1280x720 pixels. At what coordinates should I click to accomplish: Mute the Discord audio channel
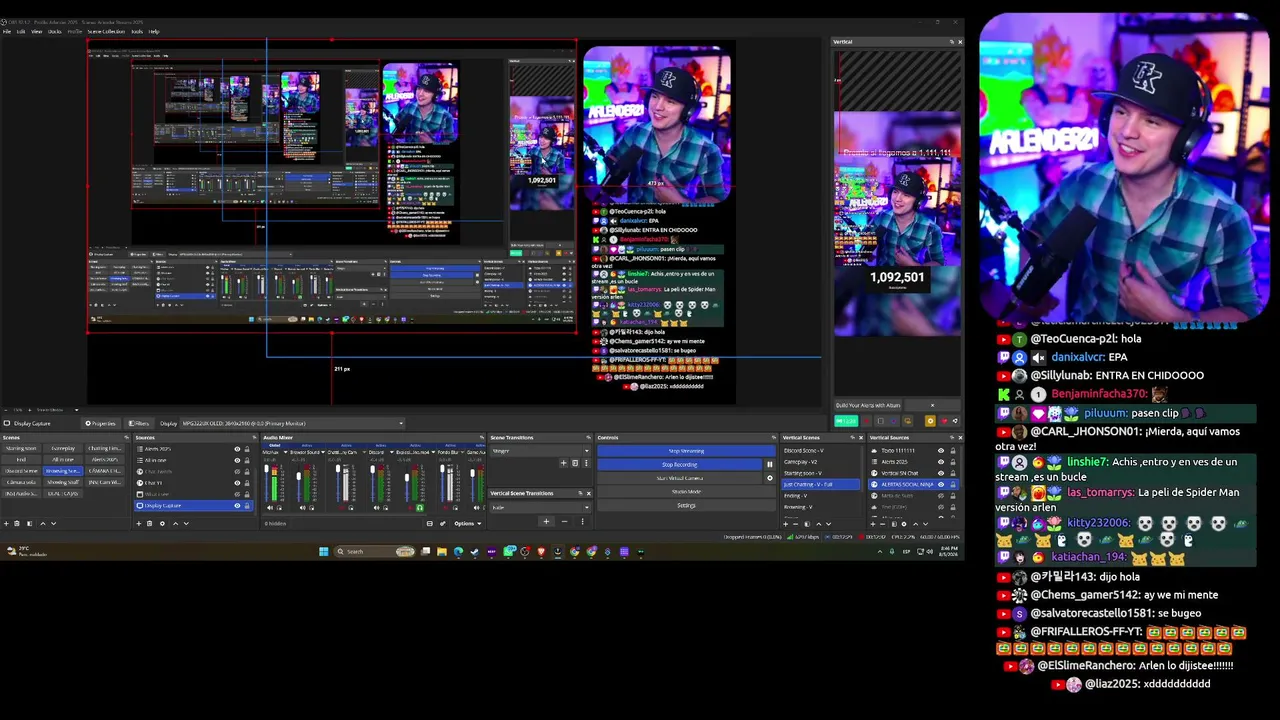pyautogui.click(x=376, y=508)
